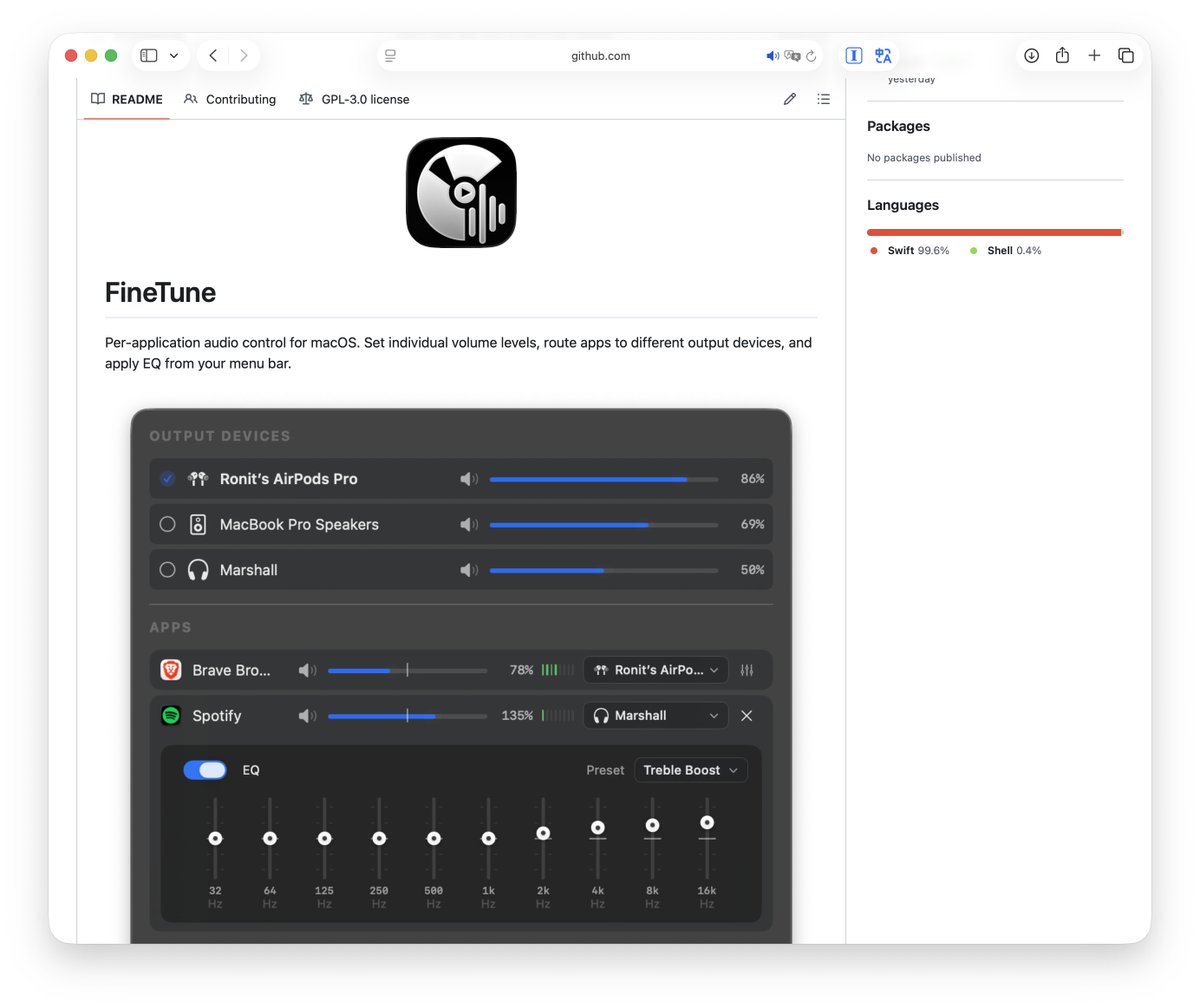This screenshot has width=1200, height=1008.
Task: Open the translate extension icon
Action: (883, 56)
